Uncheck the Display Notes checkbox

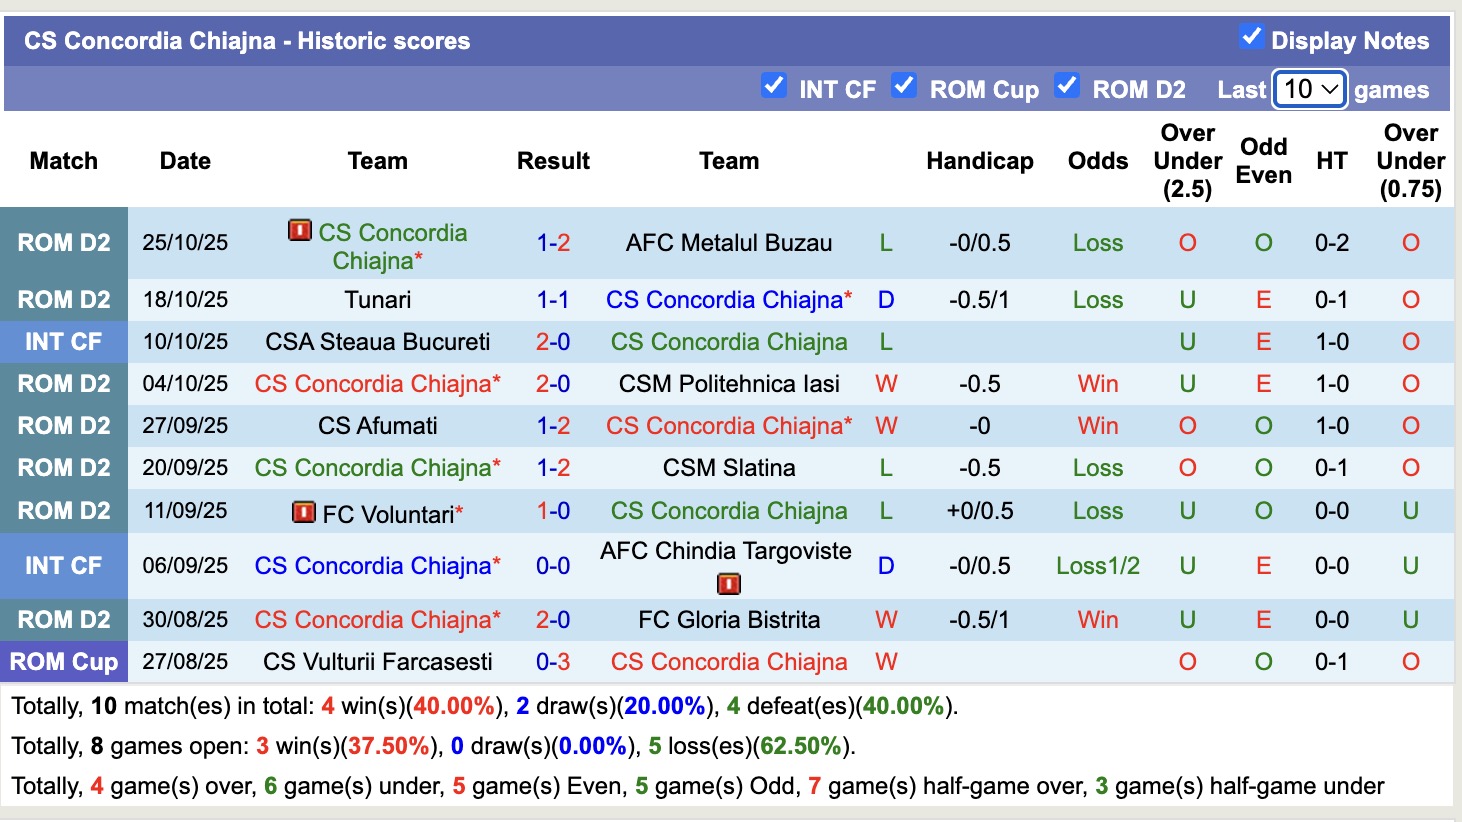coord(1251,37)
